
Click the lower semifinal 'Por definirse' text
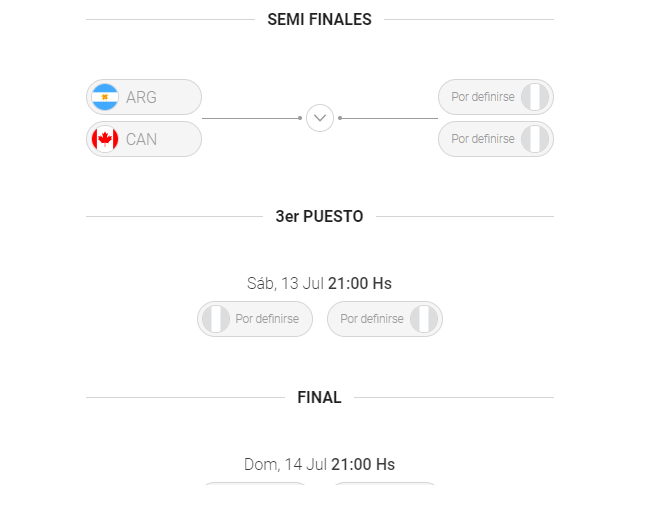(483, 139)
